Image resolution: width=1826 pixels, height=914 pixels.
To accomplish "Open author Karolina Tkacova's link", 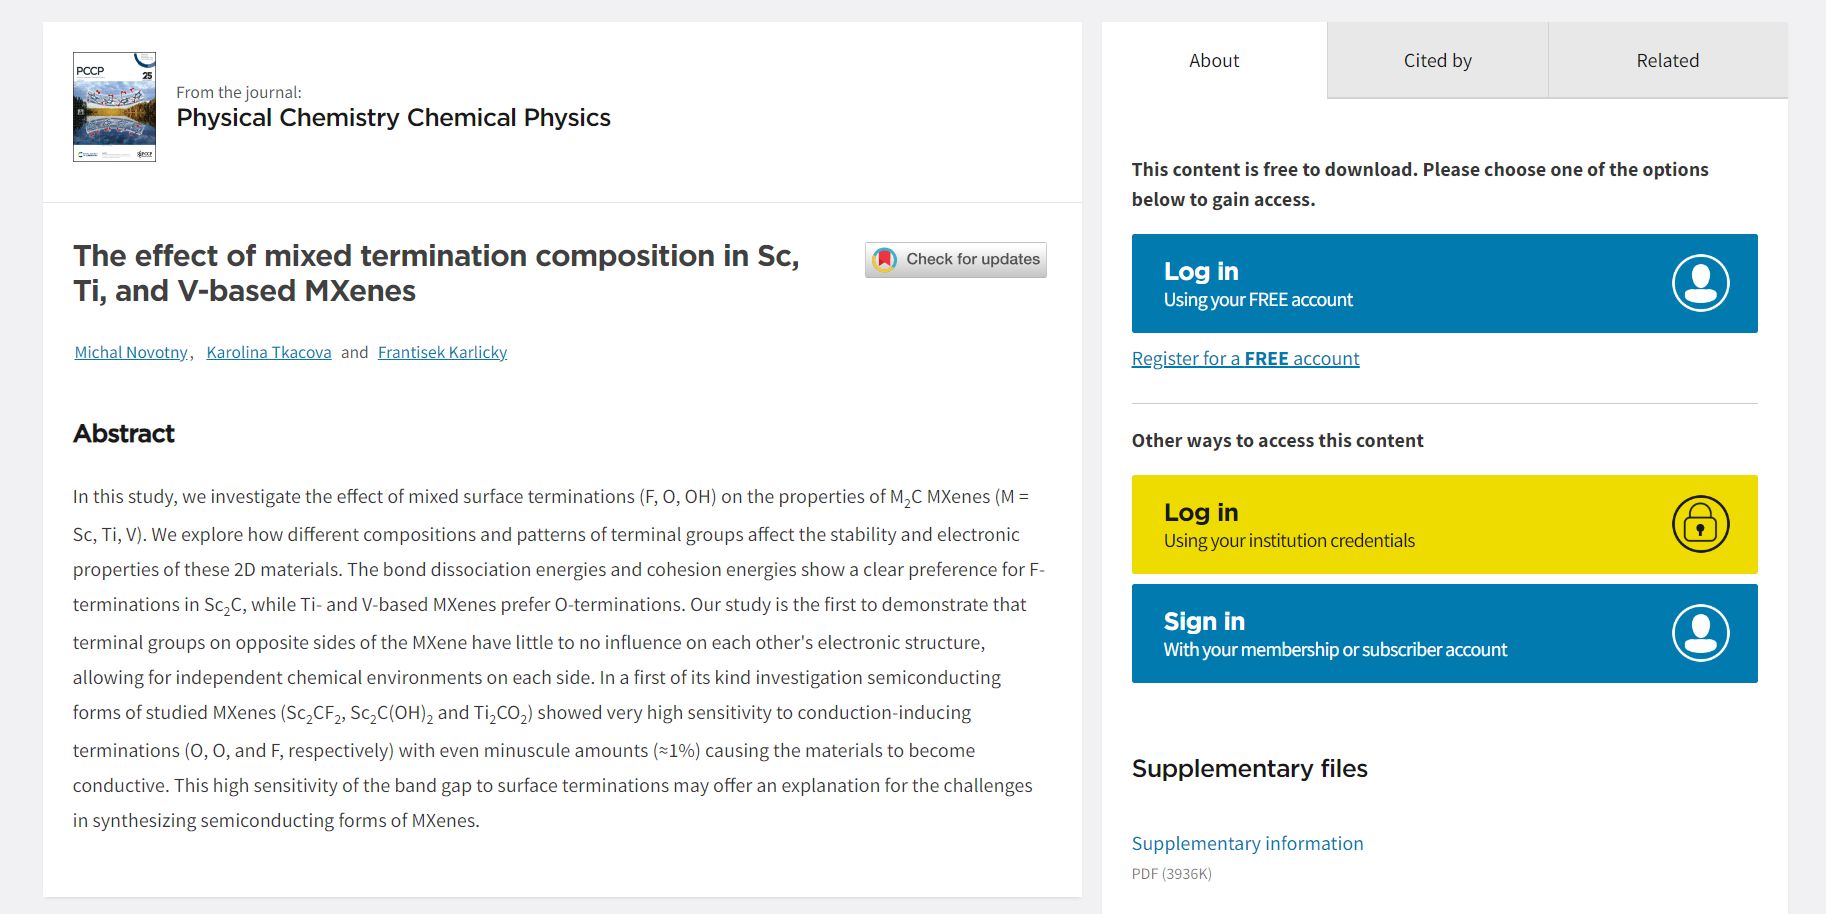I will 268,352.
